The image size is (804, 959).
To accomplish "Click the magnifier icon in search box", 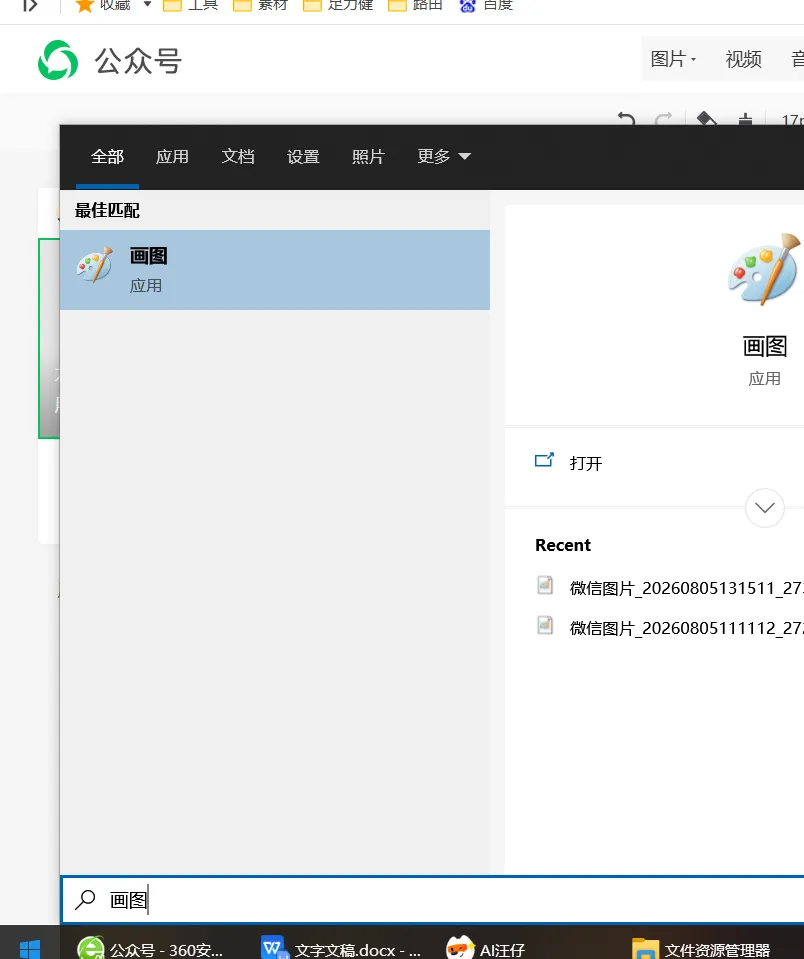I will click(85, 899).
